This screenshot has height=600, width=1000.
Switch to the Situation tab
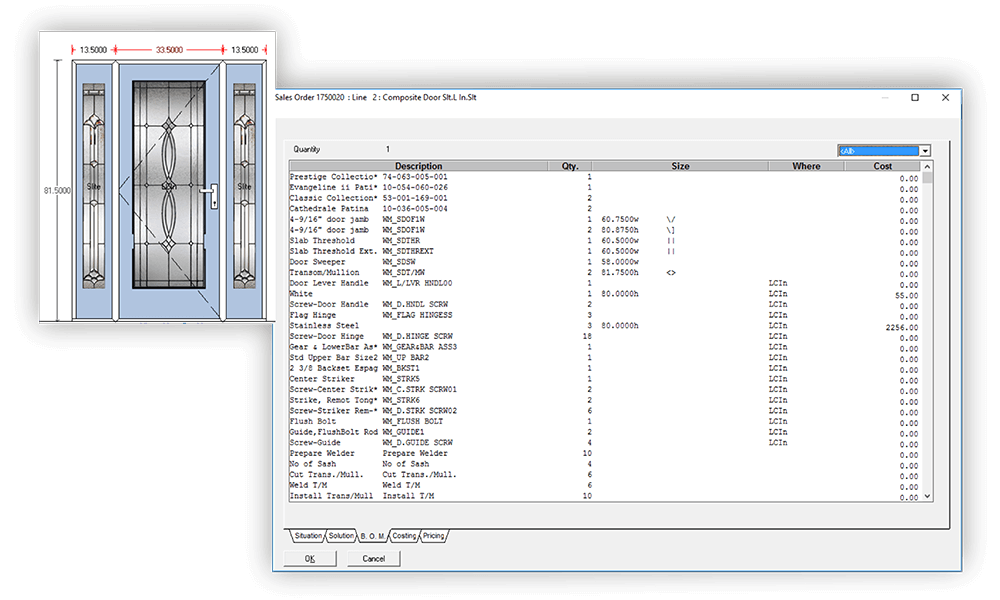pyautogui.click(x=307, y=535)
